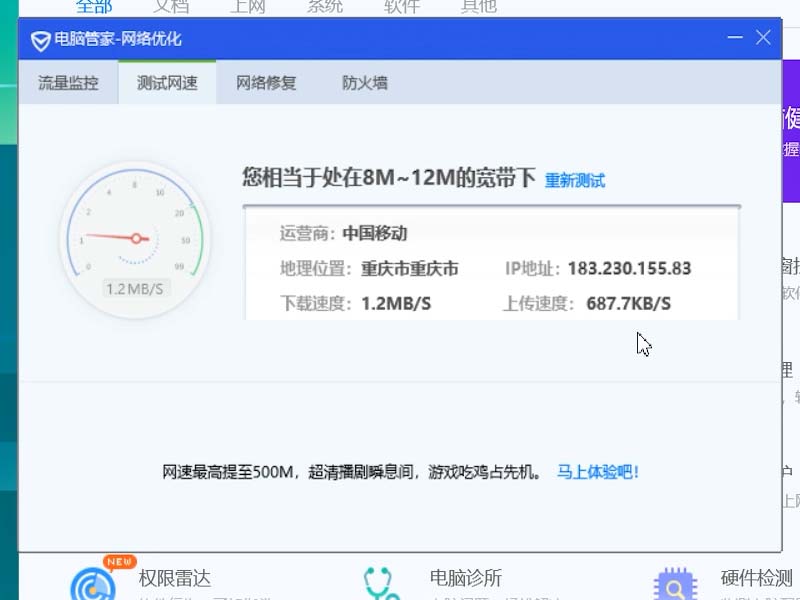Click the 中国移动 carrier text
Screen dimensions: 800x600
coord(375,233)
